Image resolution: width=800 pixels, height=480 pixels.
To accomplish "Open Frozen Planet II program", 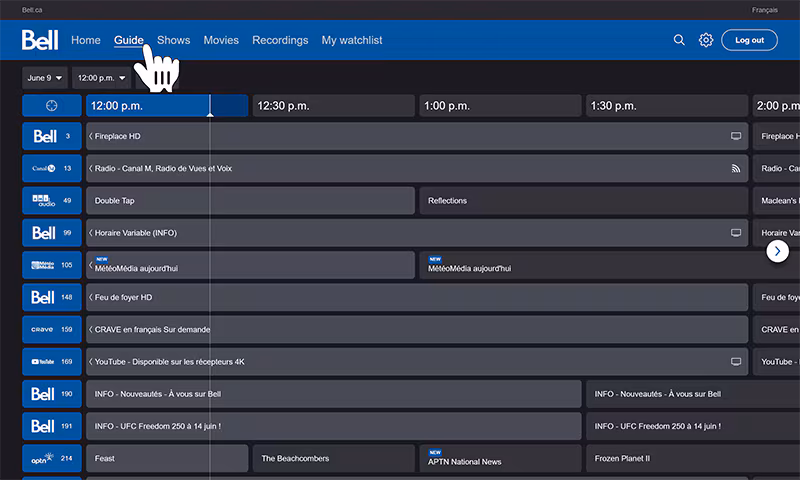I will [693, 458].
